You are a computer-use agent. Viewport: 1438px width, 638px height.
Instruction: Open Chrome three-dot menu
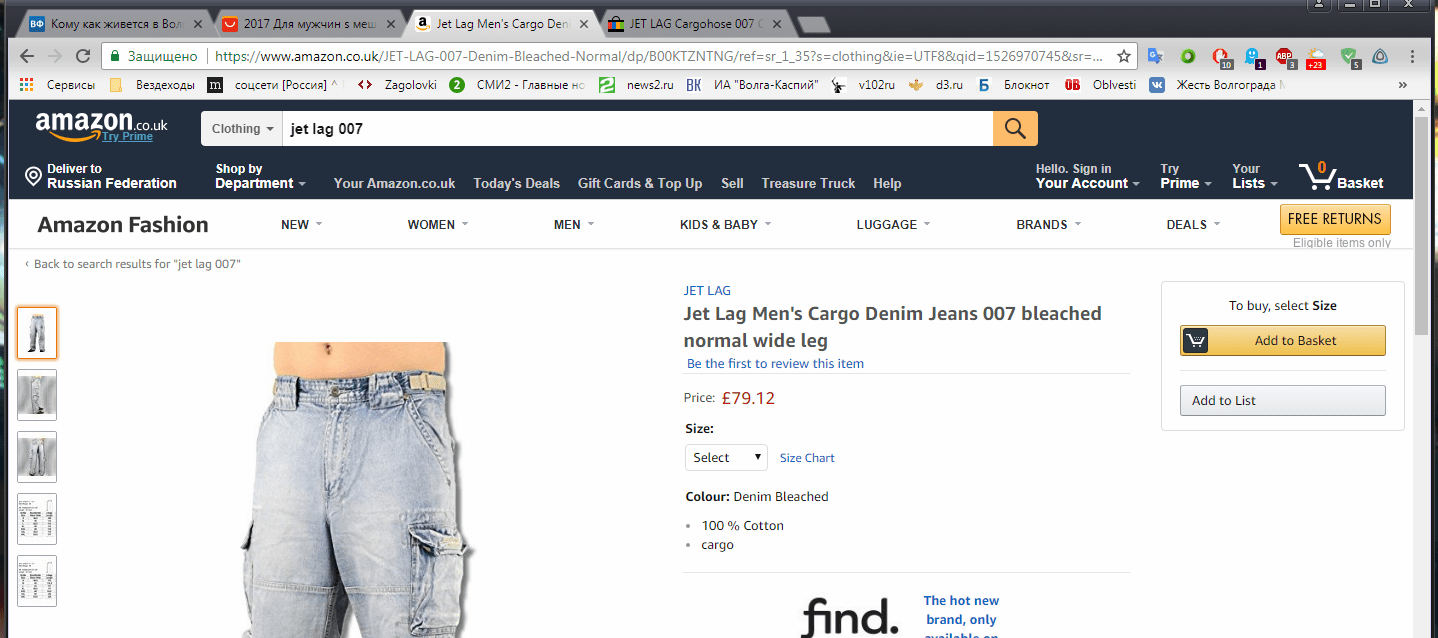1412,56
